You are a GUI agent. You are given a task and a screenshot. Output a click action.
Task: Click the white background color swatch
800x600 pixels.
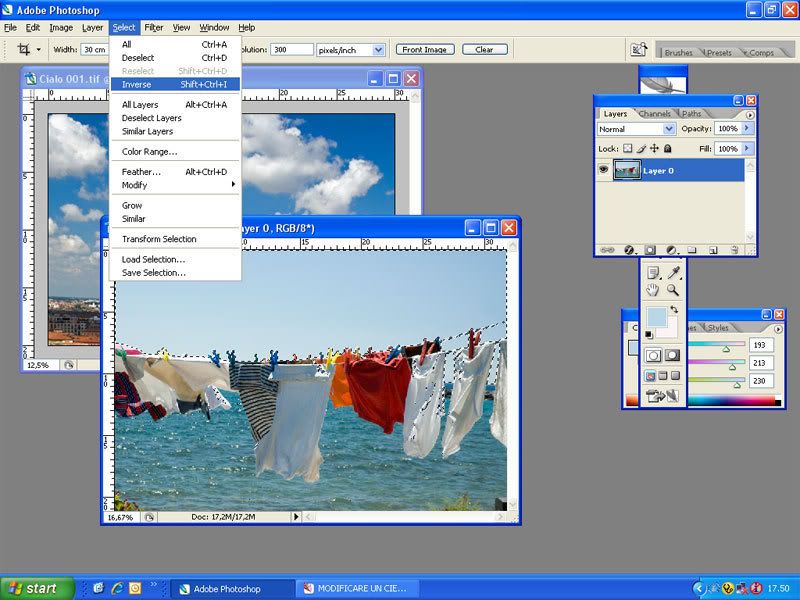tap(670, 331)
